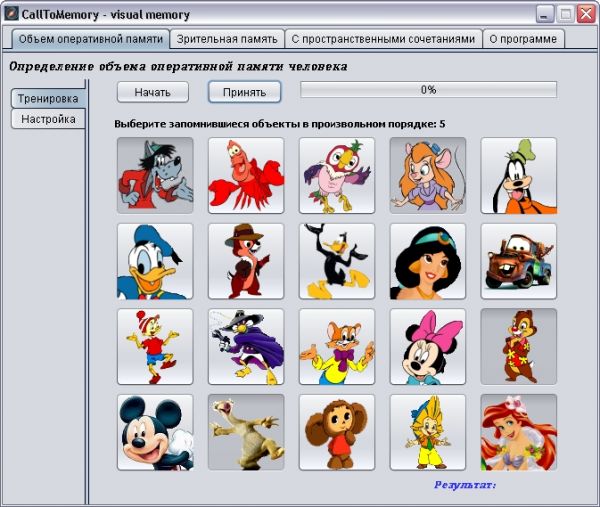
Task: Select the Donald Duck picture
Action: click(155, 261)
